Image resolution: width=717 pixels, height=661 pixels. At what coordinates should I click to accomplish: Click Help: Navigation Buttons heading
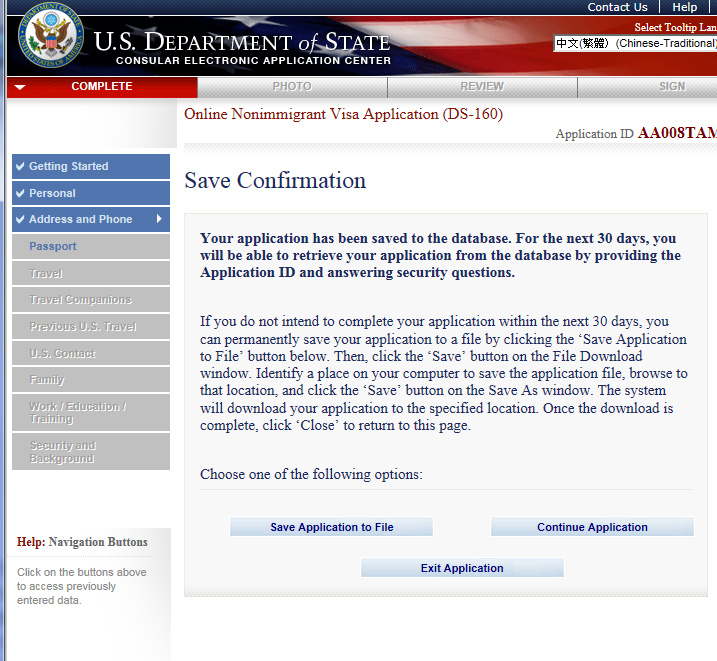(82, 542)
